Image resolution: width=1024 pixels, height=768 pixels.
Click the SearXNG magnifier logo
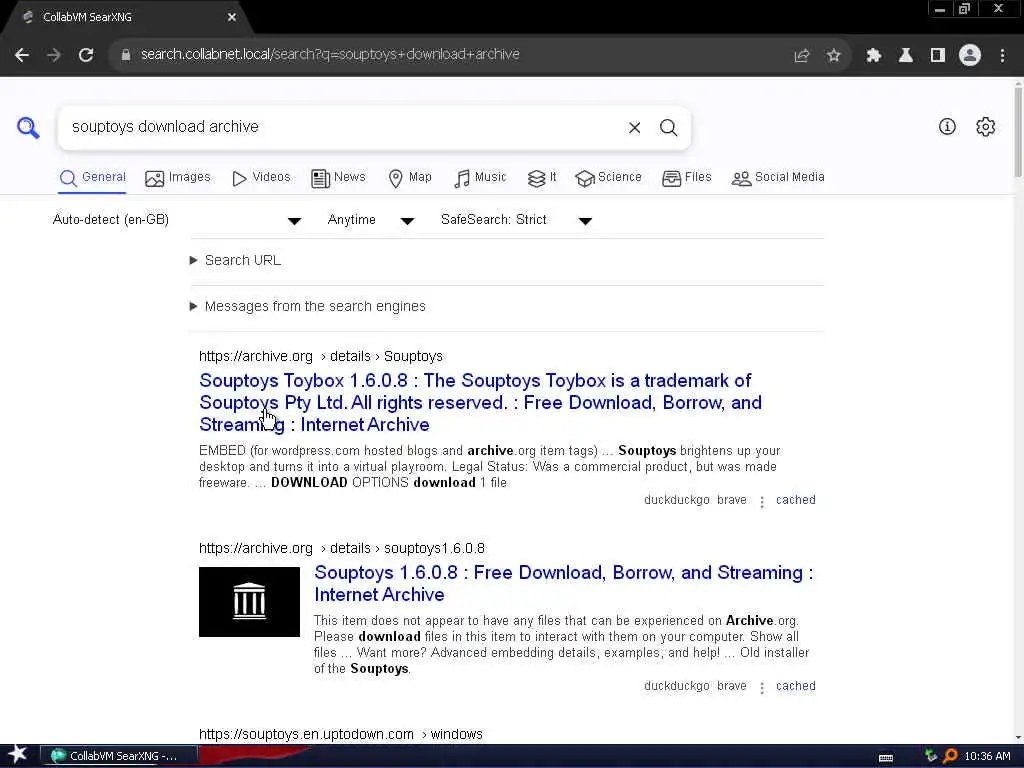tap(28, 127)
